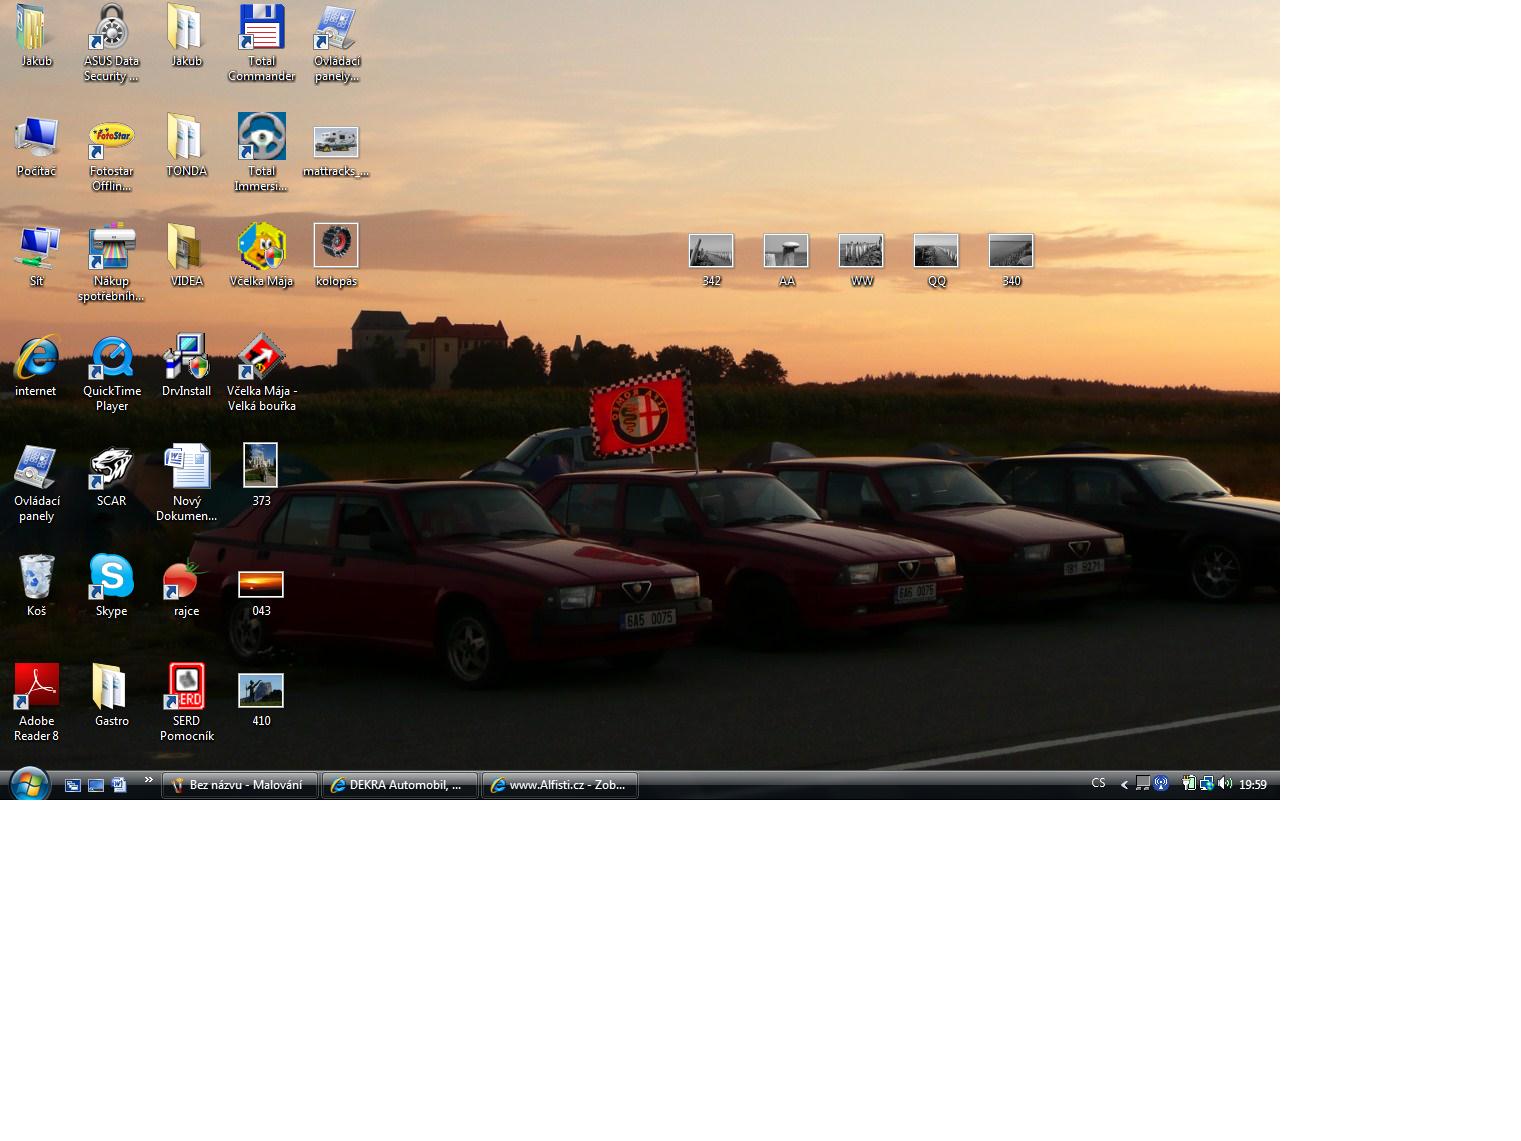This screenshot has width=1521, height=1141.
Task: Open the volume speaker tray icon
Action: [x=1225, y=784]
